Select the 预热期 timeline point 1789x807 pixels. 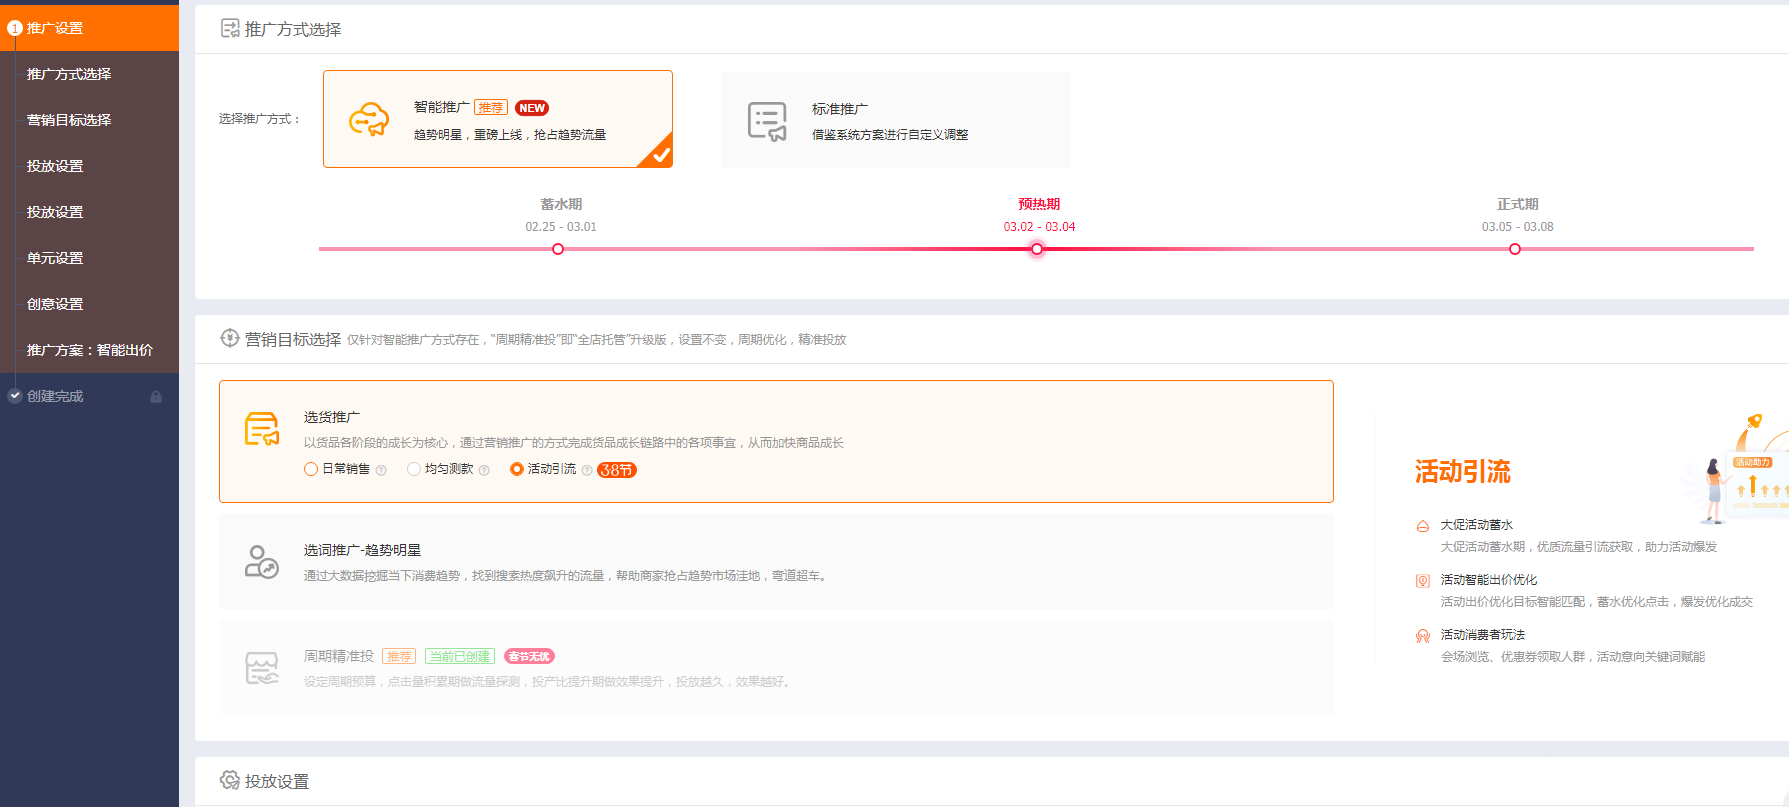1037,249
